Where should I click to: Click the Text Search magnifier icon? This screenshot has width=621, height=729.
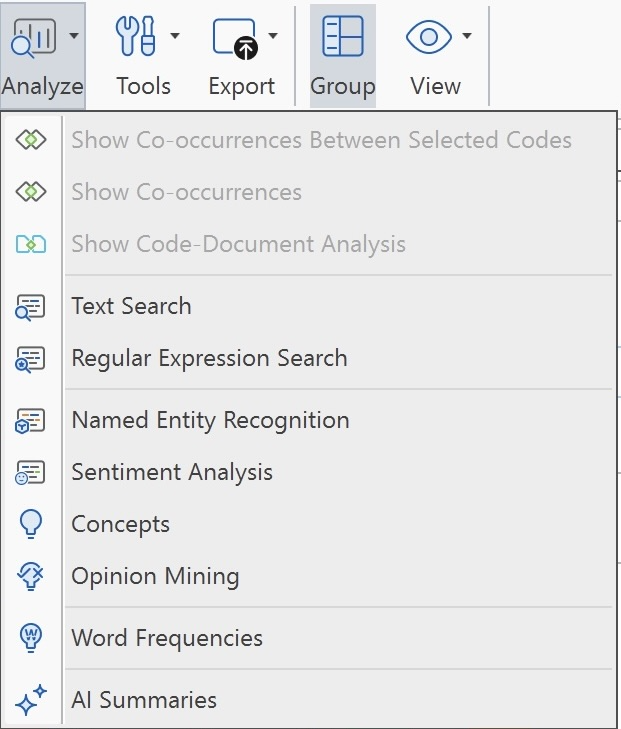(x=31, y=307)
